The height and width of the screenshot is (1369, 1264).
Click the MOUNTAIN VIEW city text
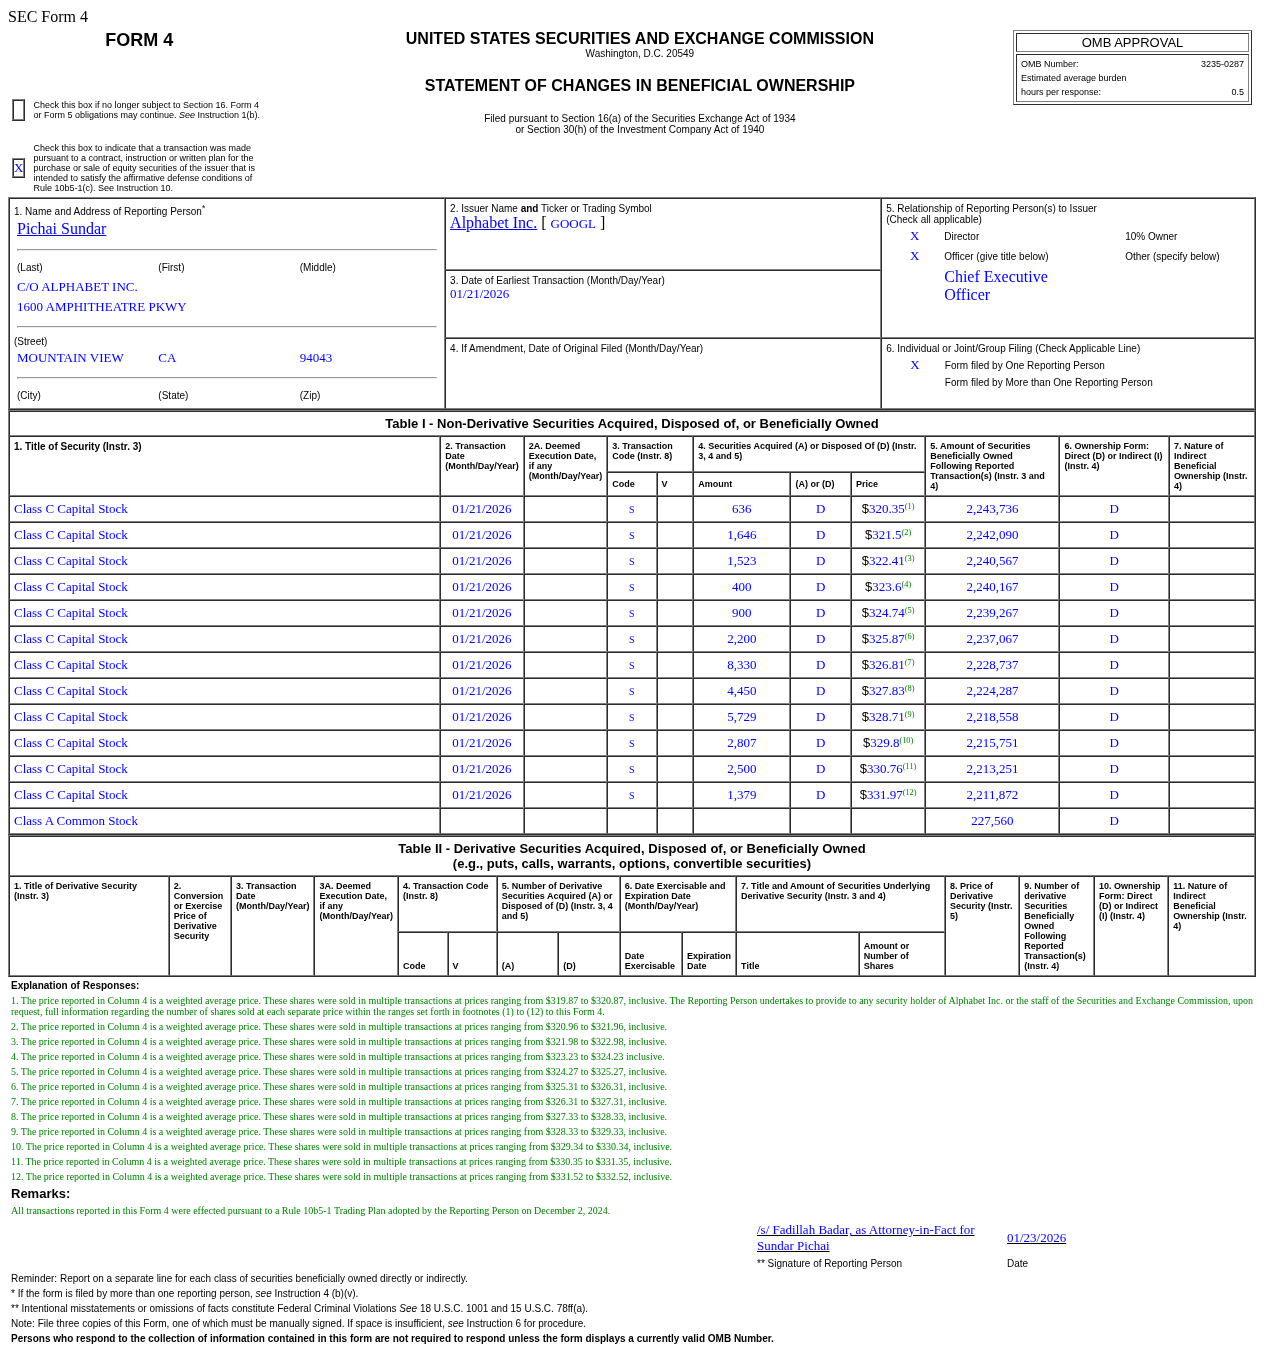point(70,358)
